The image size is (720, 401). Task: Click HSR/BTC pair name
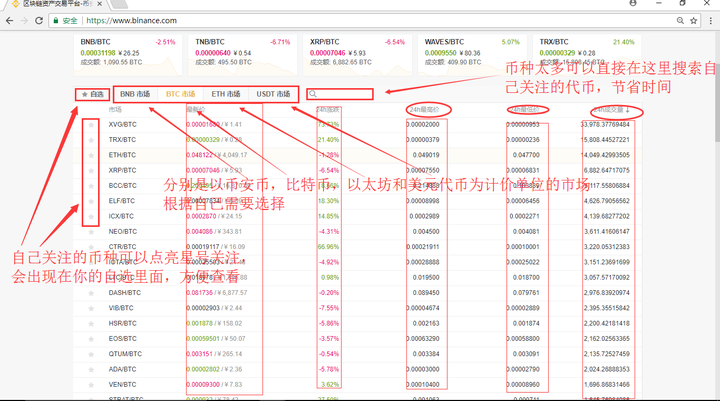pyautogui.click(x=122, y=323)
